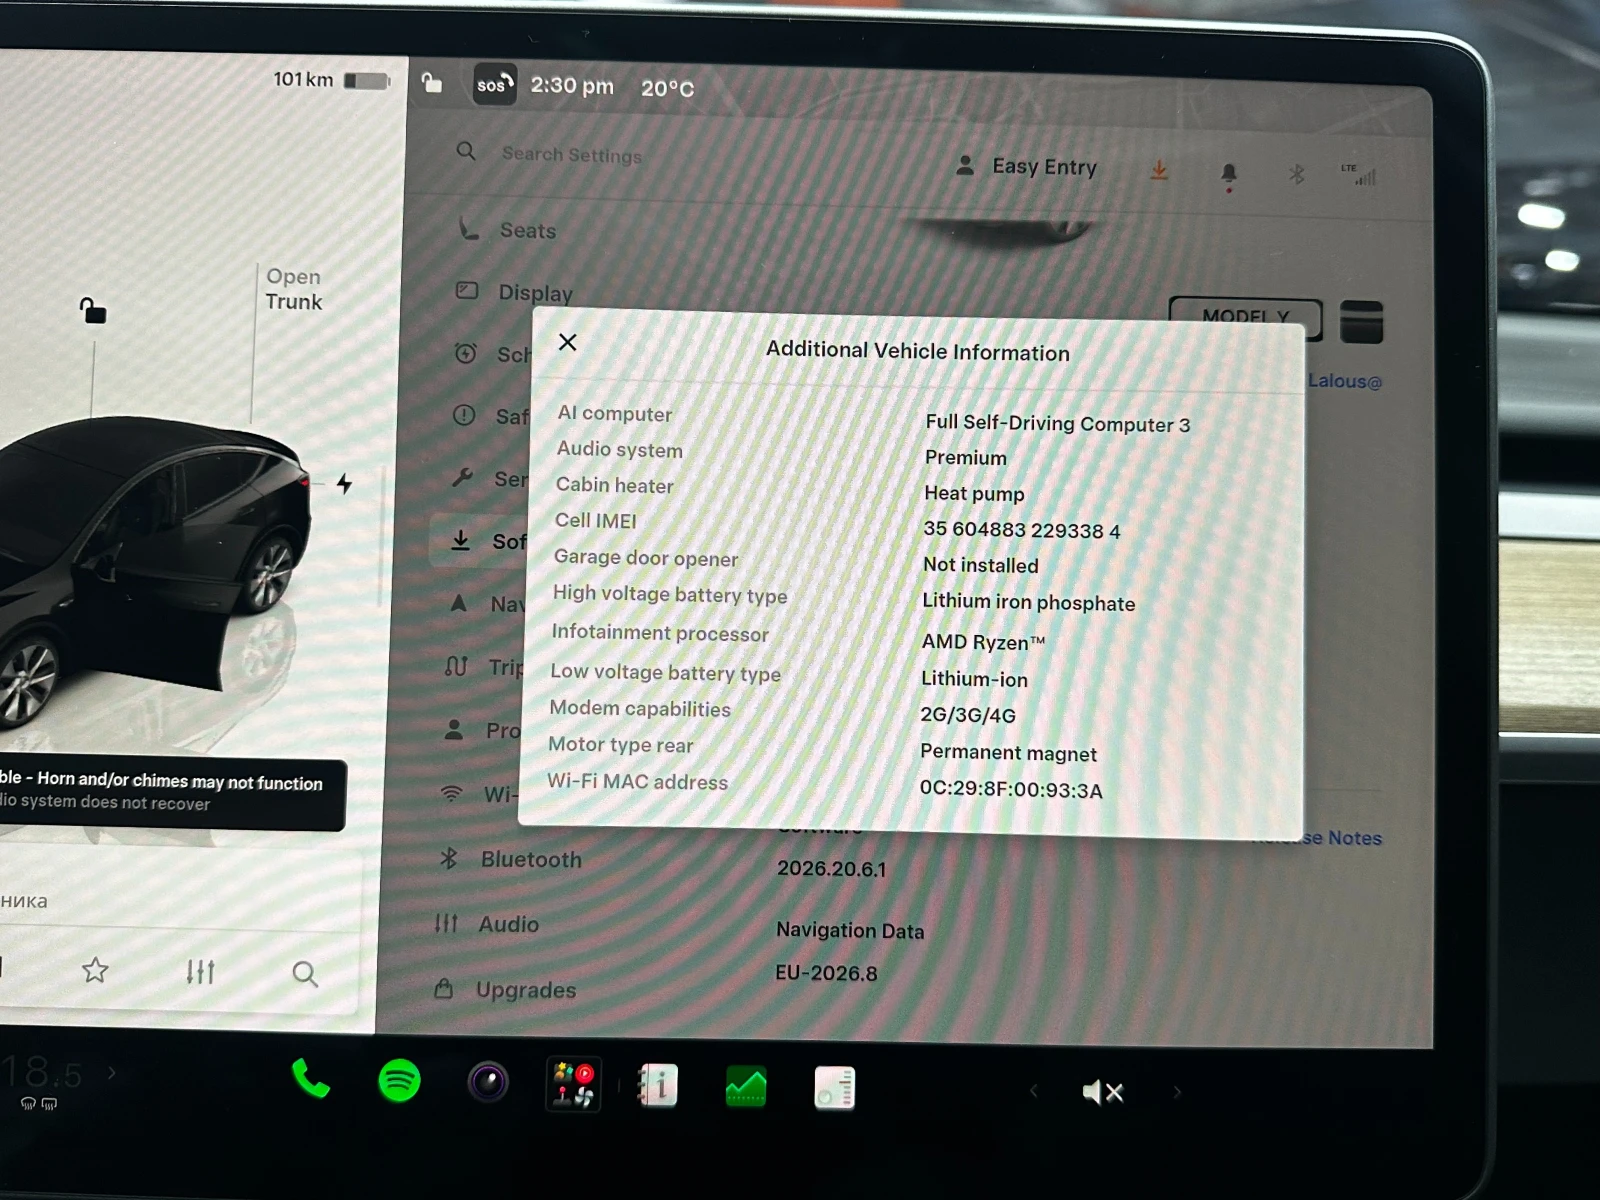The height and width of the screenshot is (1200, 1600).
Task: Tap the horn and chimes warning alert
Action: click(x=172, y=792)
